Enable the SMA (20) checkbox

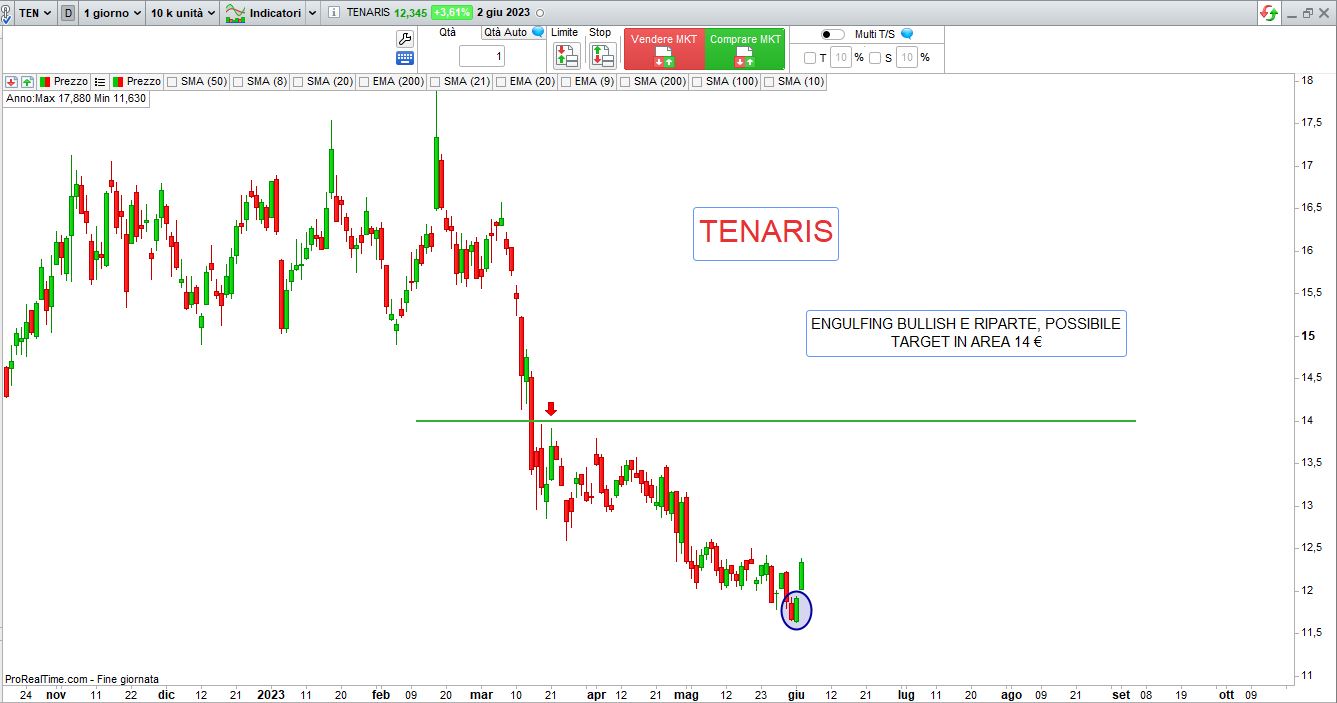tap(299, 82)
